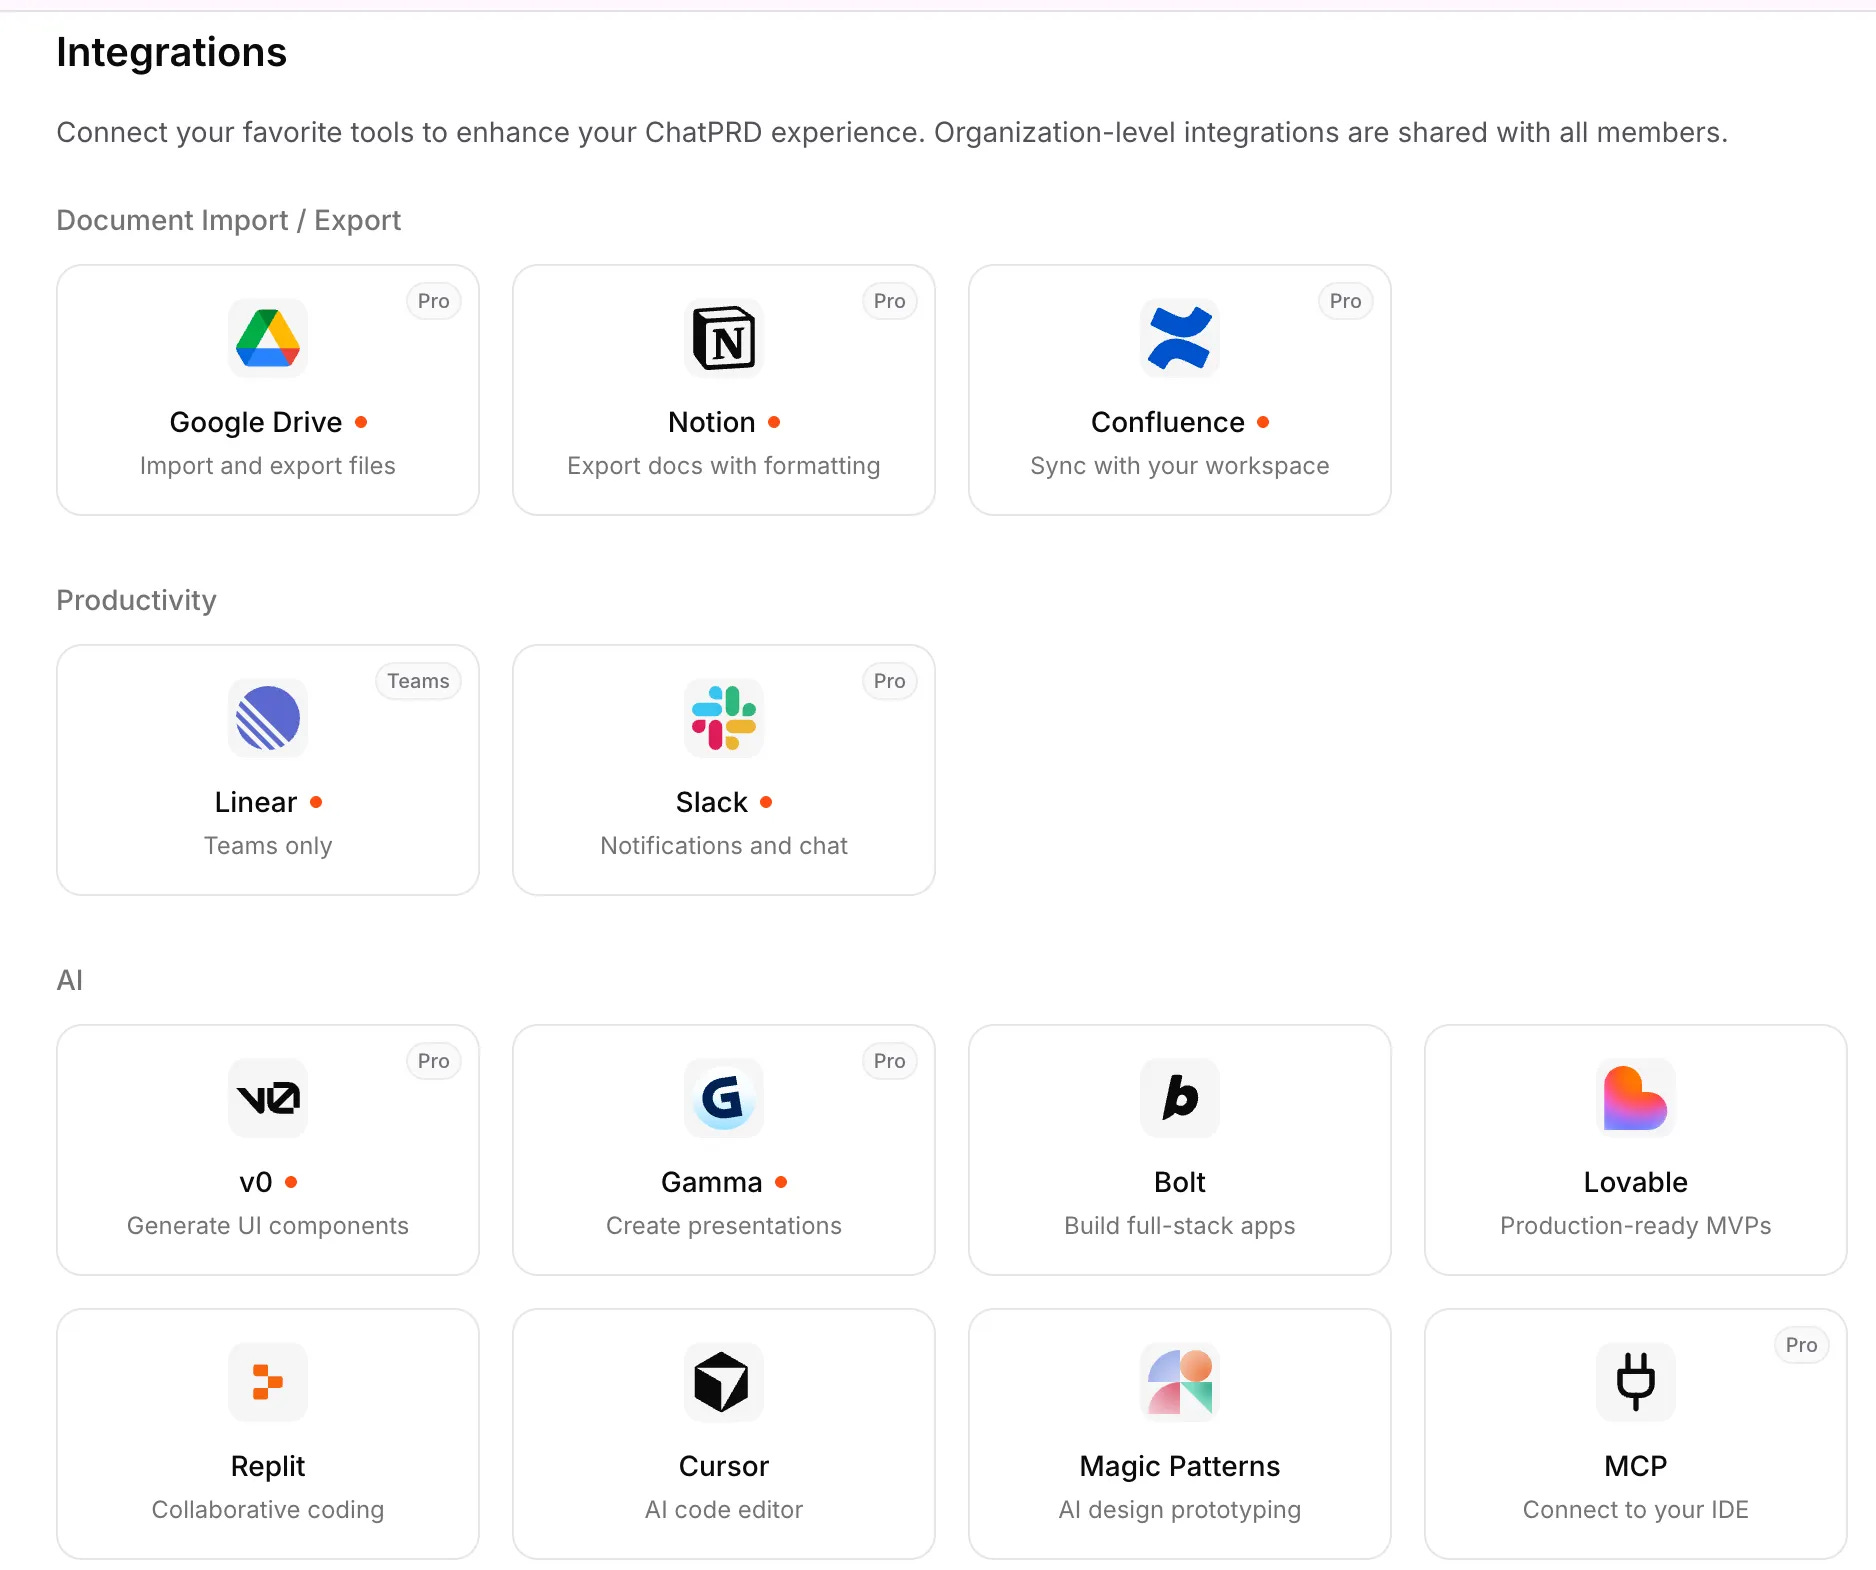Click 'Sync with your workspace' description
This screenshot has width=1876, height=1570.
[x=1180, y=466]
